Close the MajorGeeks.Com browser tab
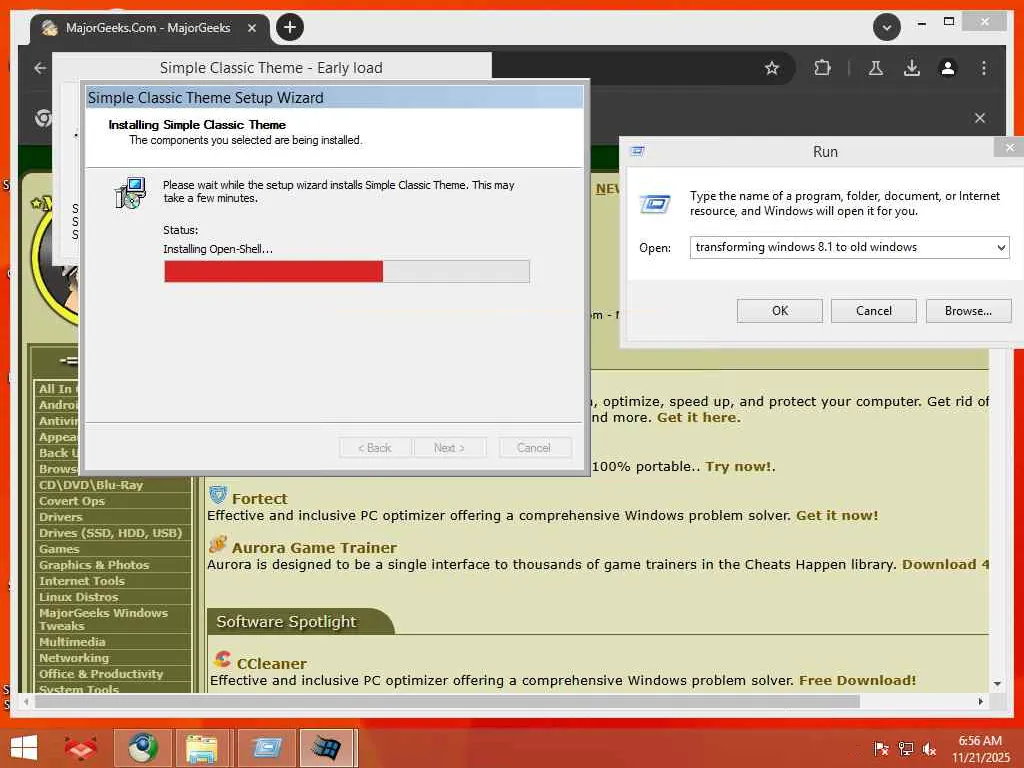The width and height of the screenshot is (1024, 768). click(x=251, y=28)
